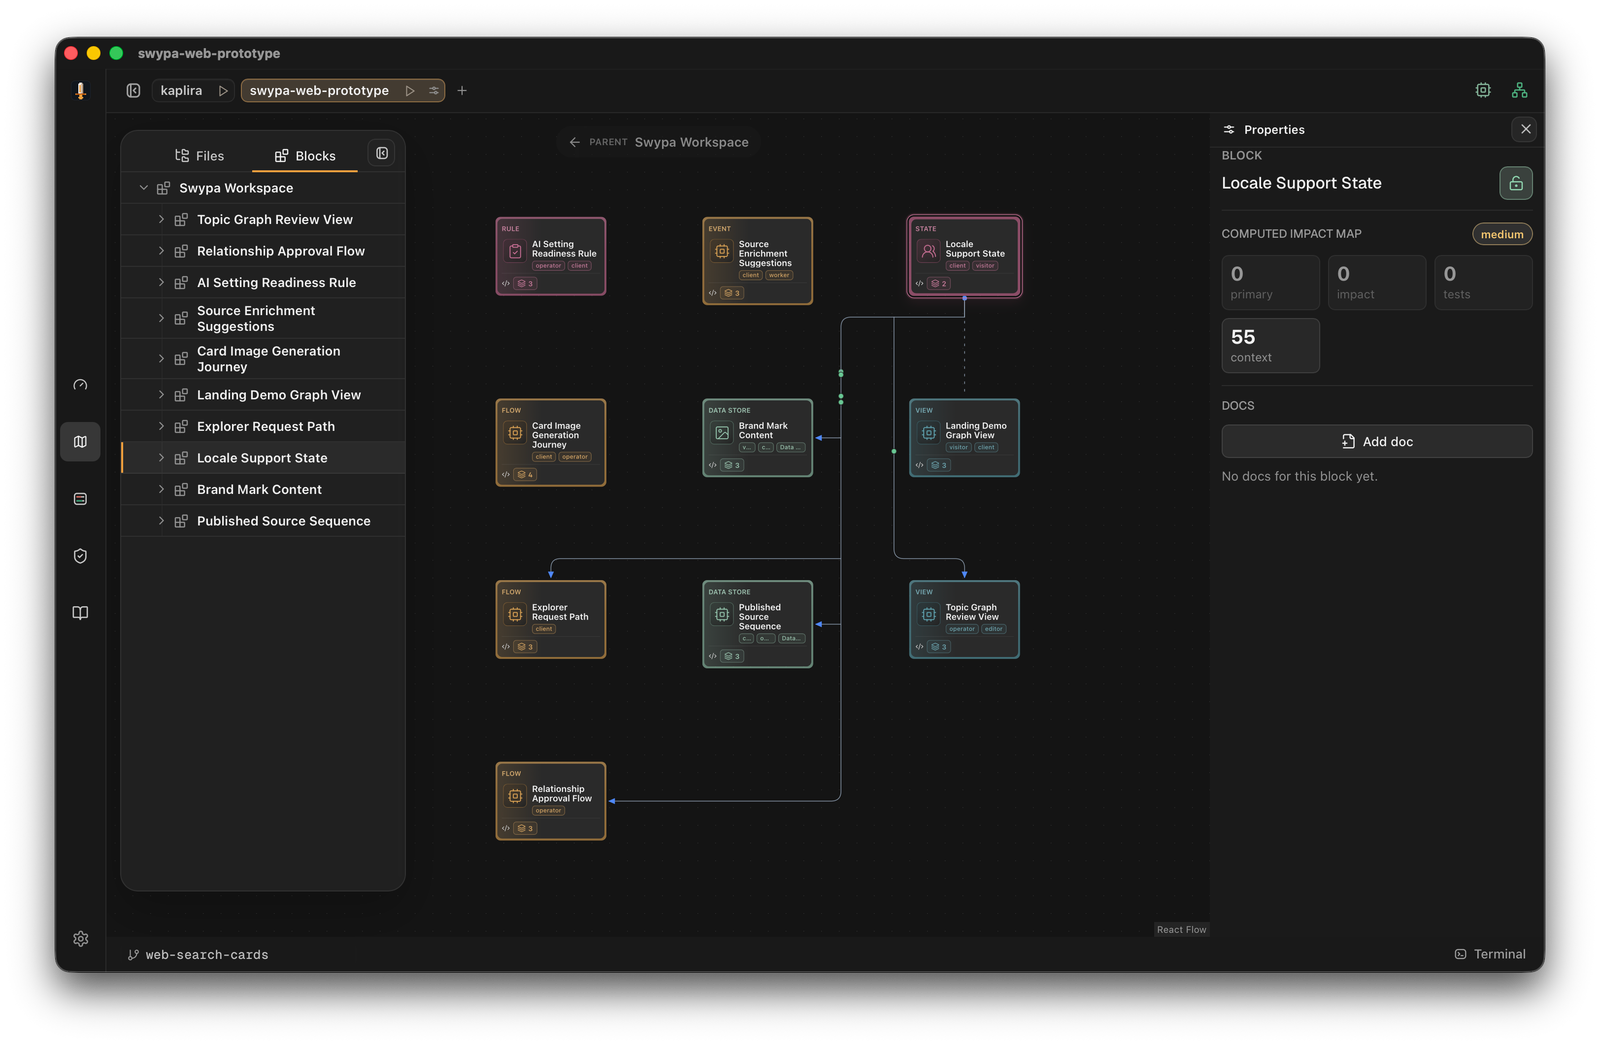This screenshot has height=1045, width=1600.
Task: Go back to parent Swypa Workspace
Action: tap(658, 142)
